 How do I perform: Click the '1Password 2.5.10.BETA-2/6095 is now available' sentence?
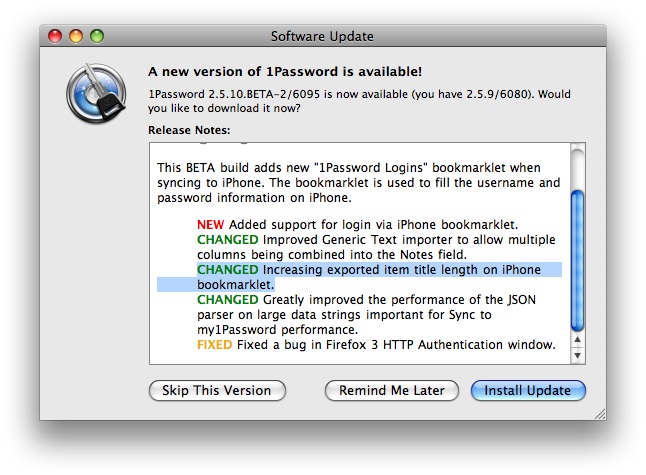[359, 101]
